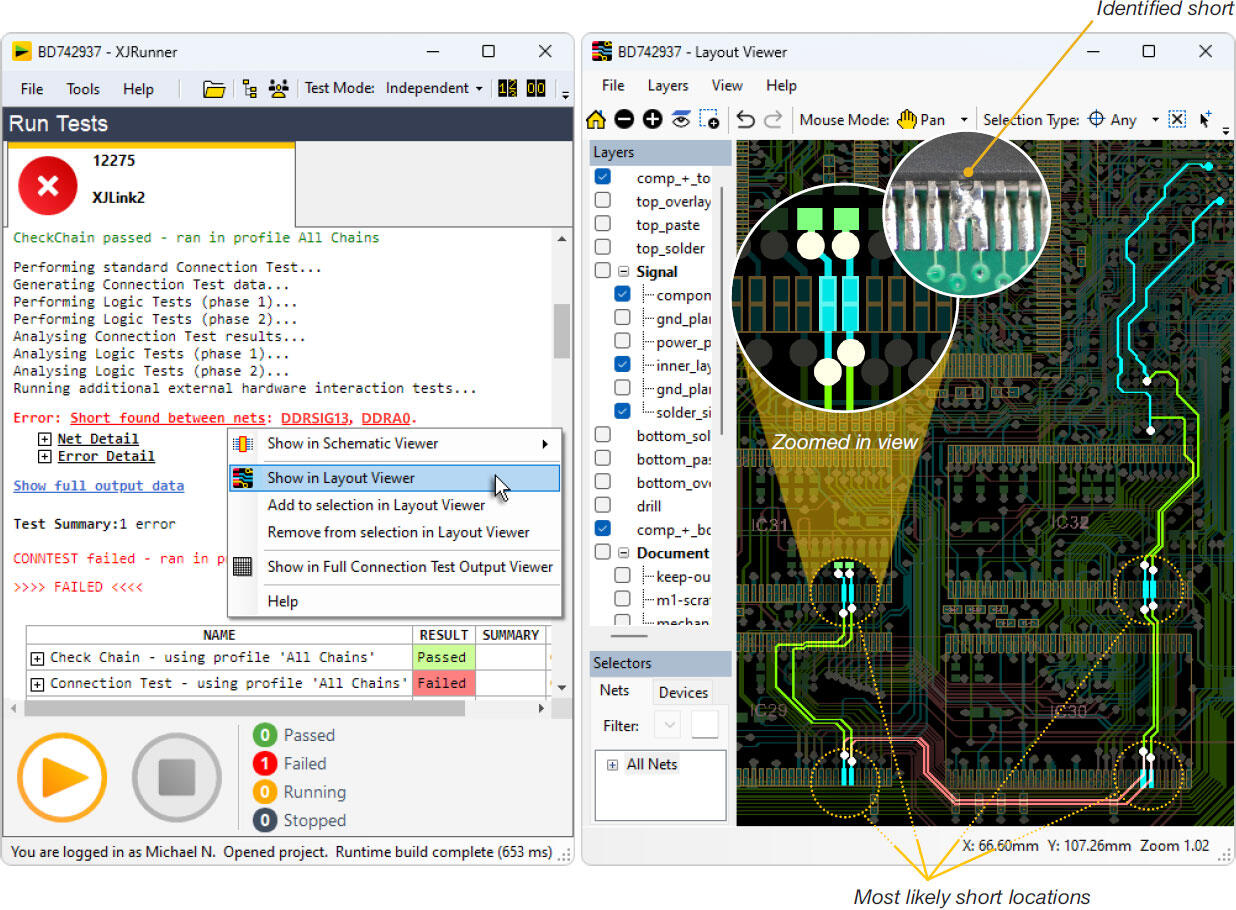Open the Test Mode Independent dropdown
Image resolution: width=1236 pixels, height=910 pixels.
[x=435, y=89]
